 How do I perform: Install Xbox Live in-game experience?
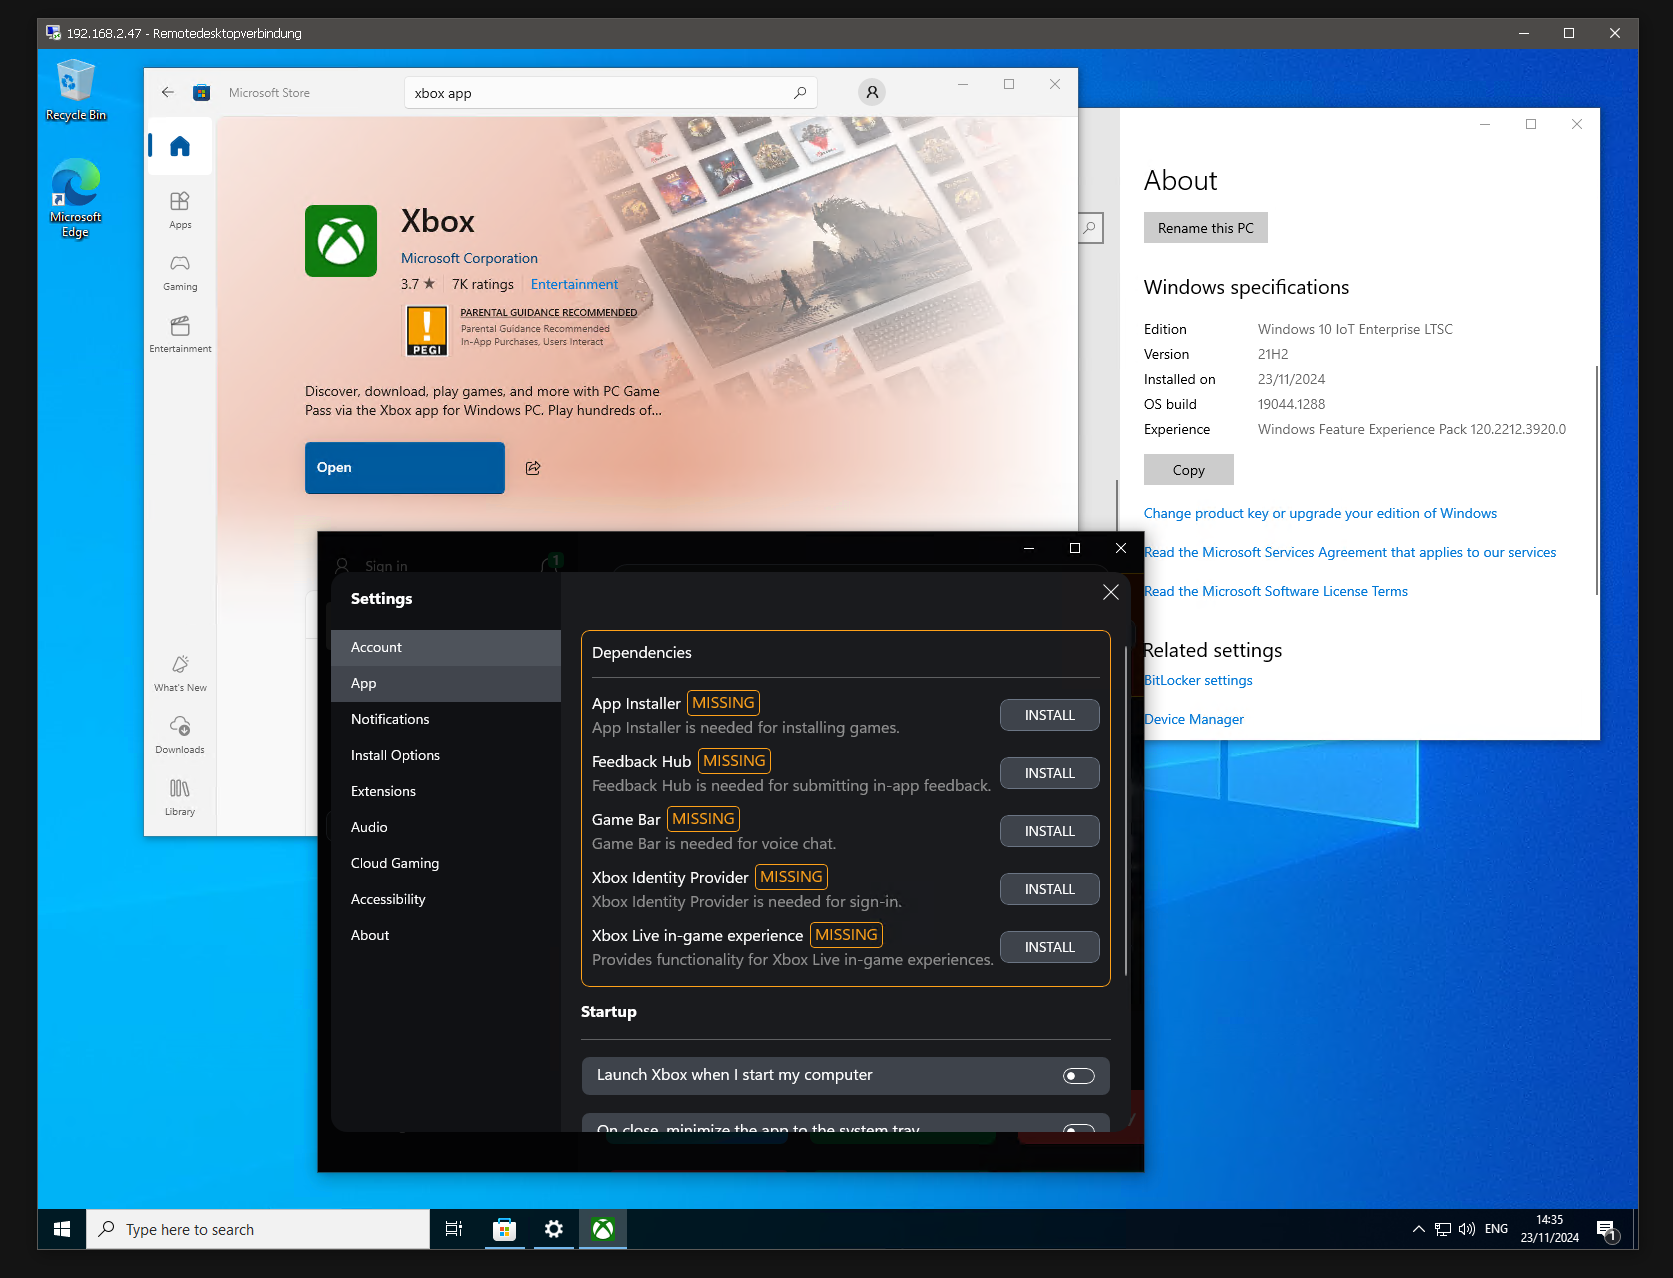coord(1050,947)
